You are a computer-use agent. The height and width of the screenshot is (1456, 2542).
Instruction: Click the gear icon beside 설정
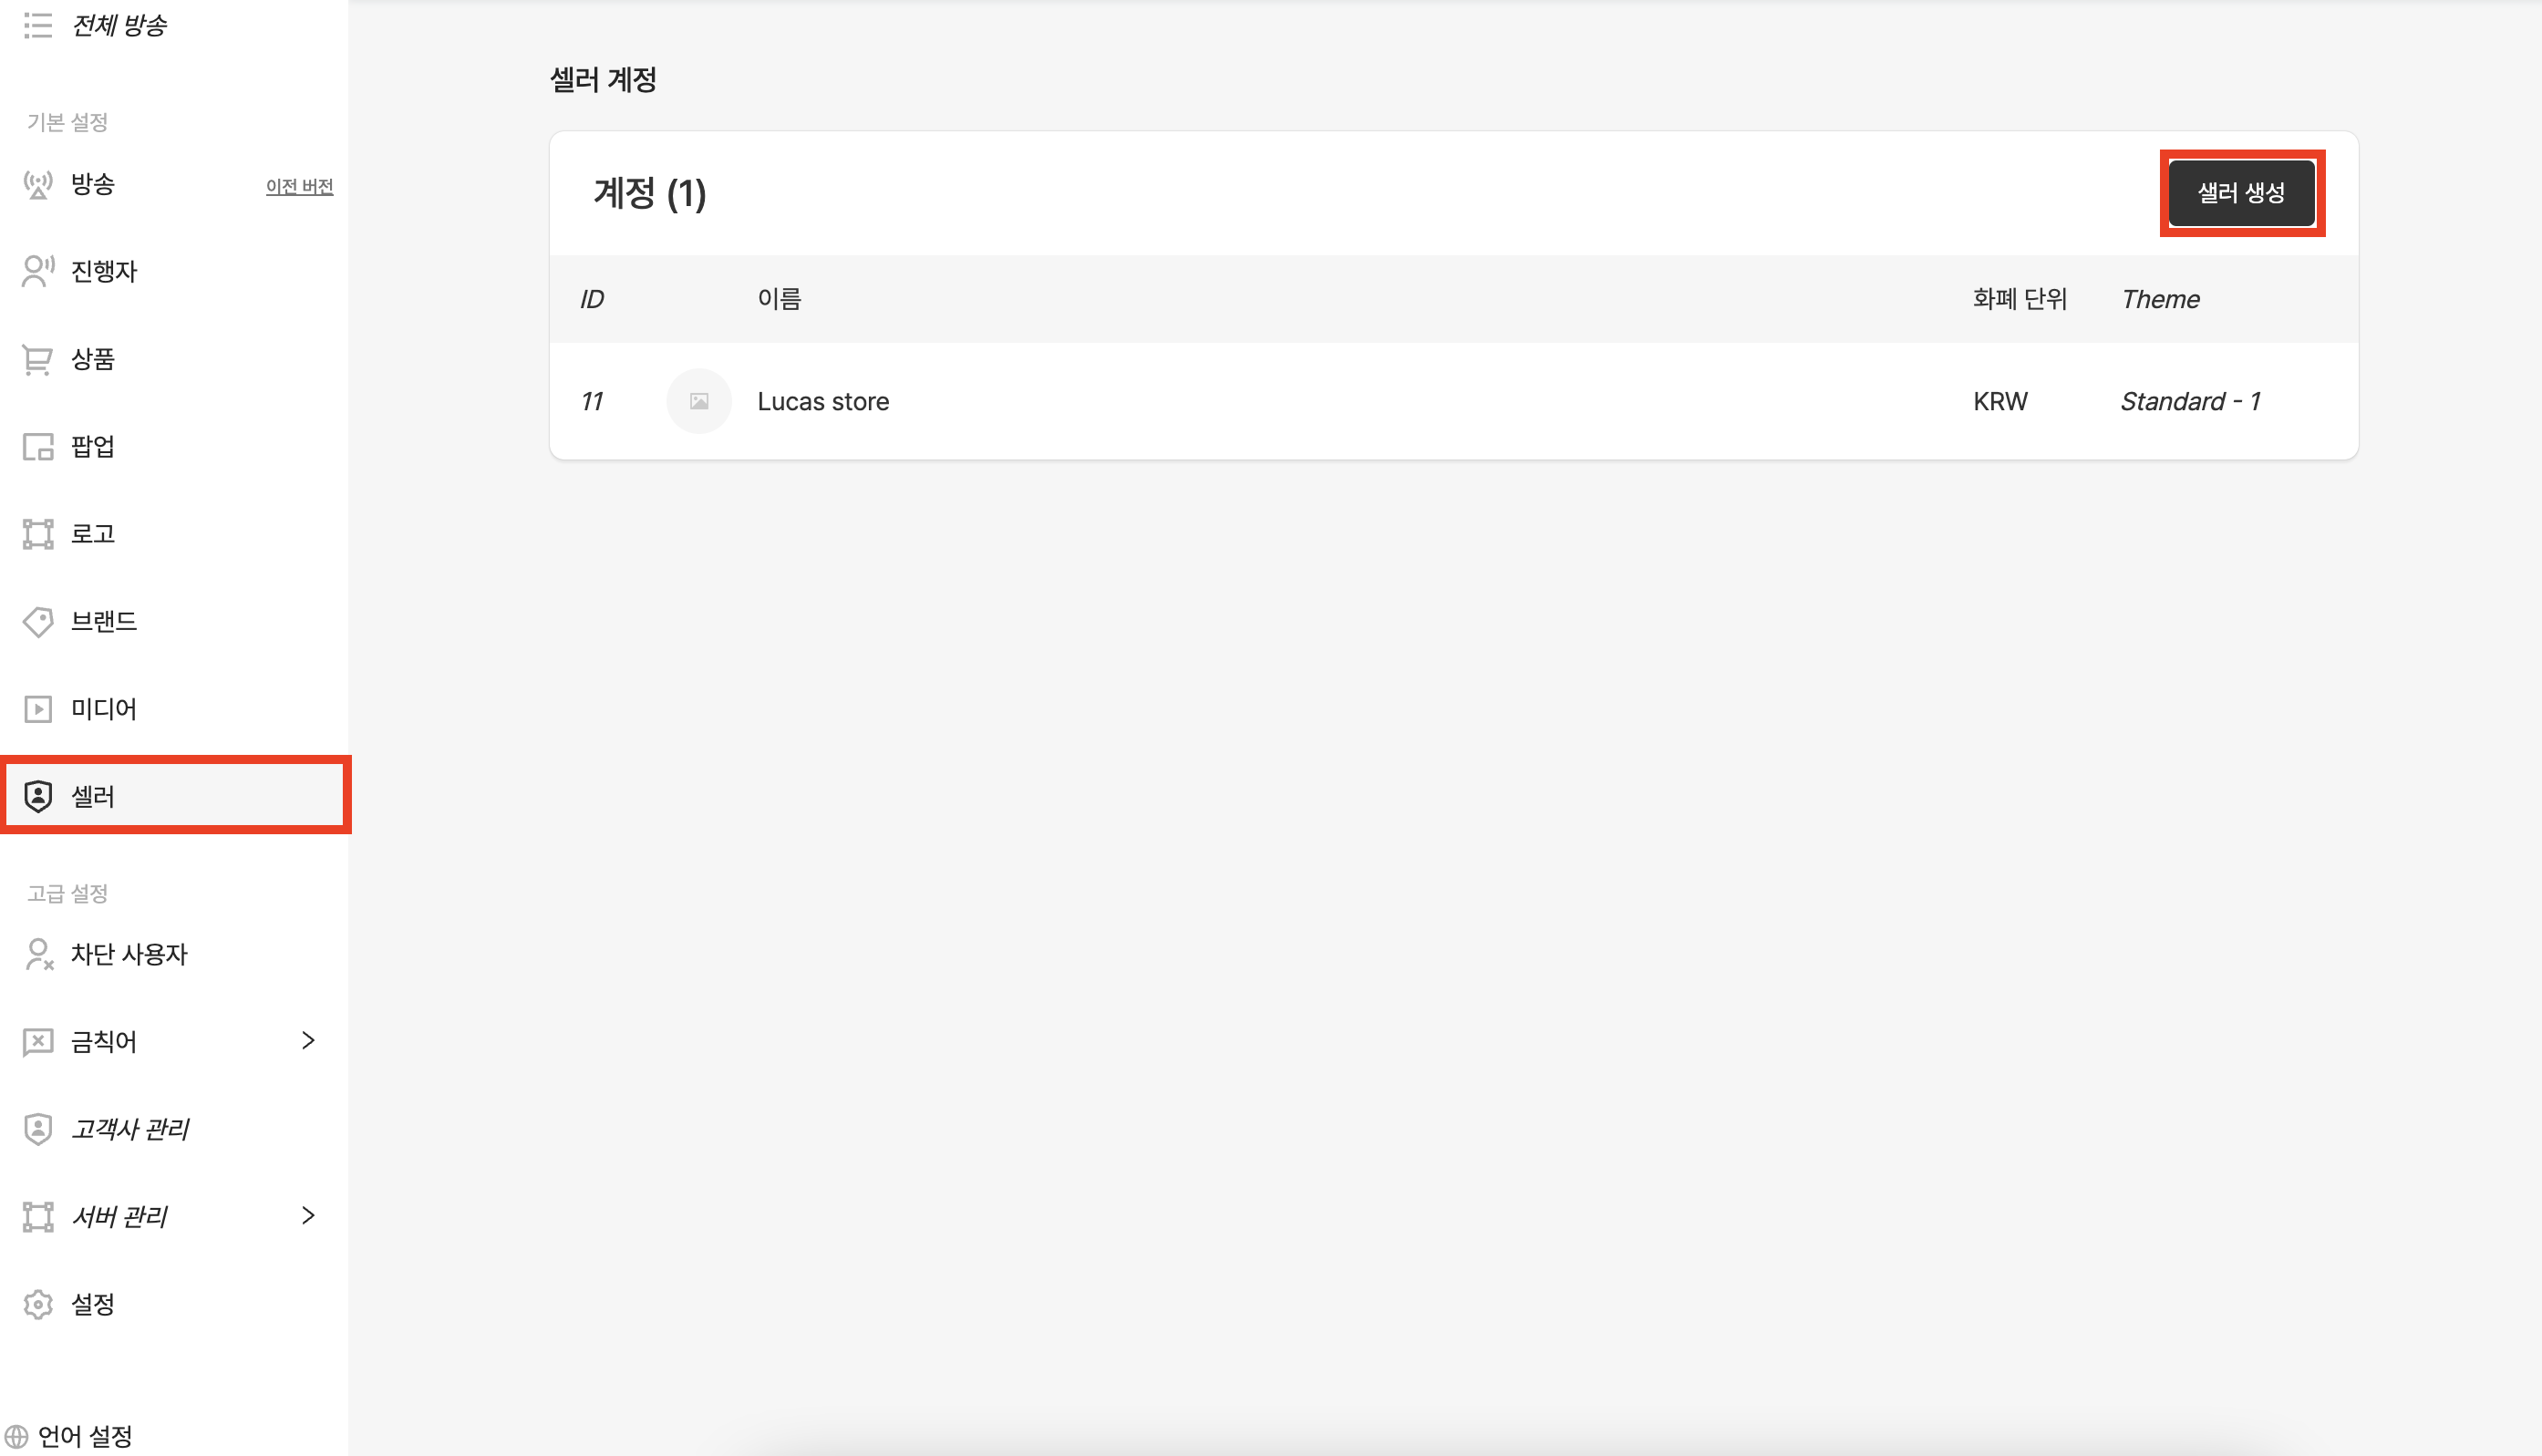pos(38,1304)
